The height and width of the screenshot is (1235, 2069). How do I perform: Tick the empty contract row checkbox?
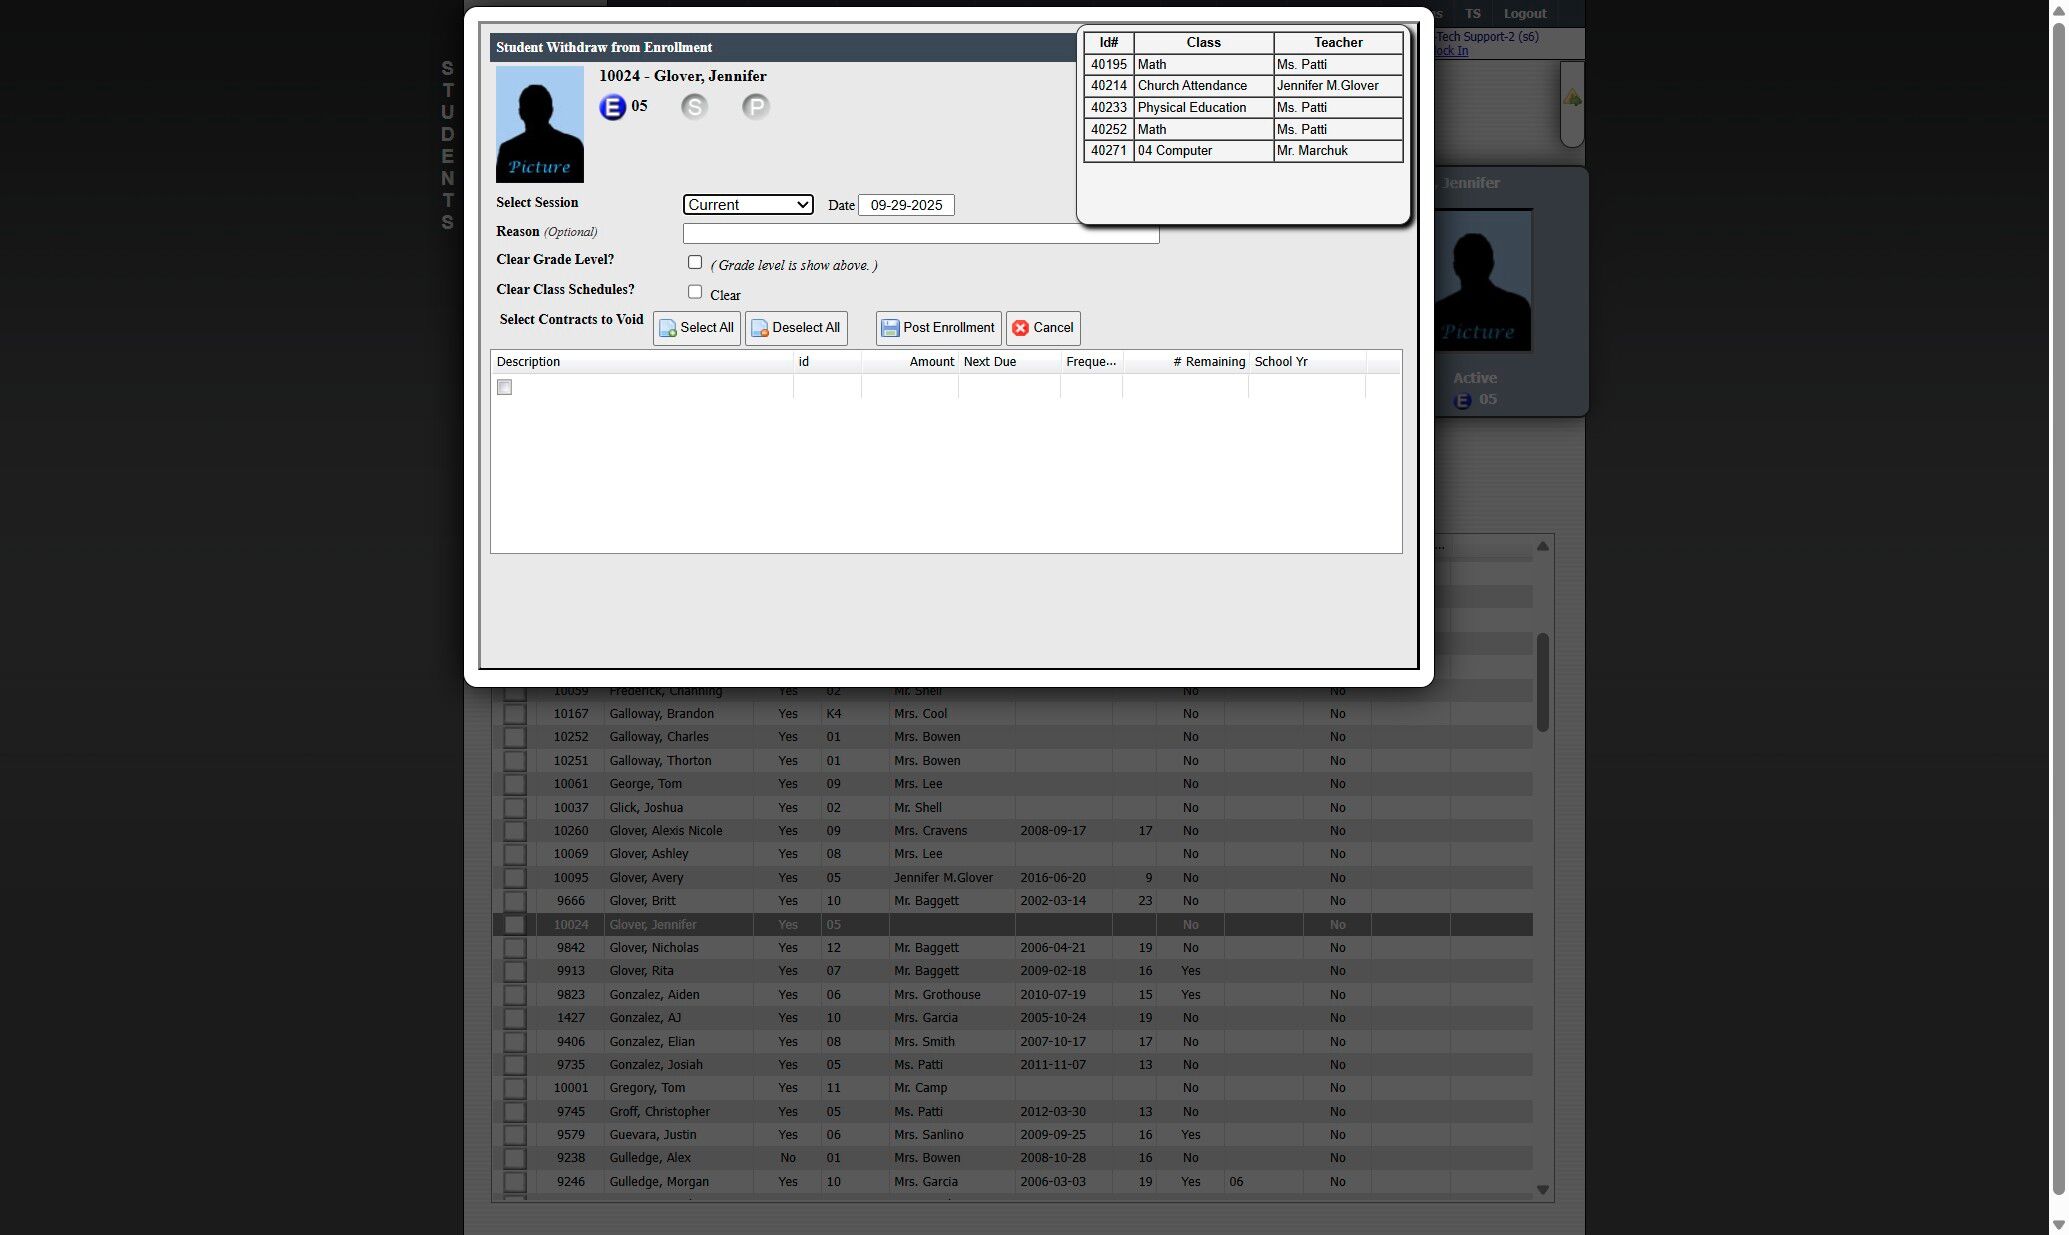click(504, 387)
